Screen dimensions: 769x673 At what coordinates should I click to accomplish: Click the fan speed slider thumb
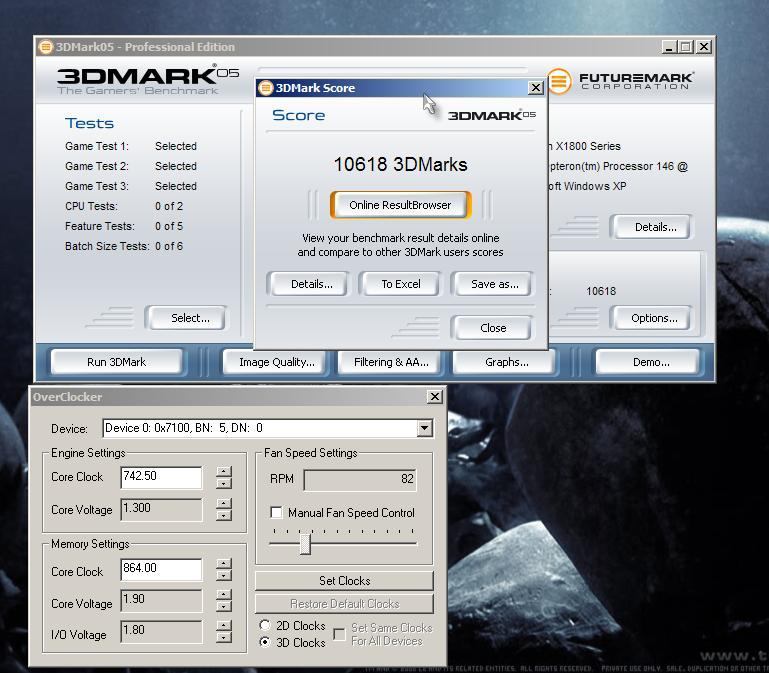(x=305, y=544)
